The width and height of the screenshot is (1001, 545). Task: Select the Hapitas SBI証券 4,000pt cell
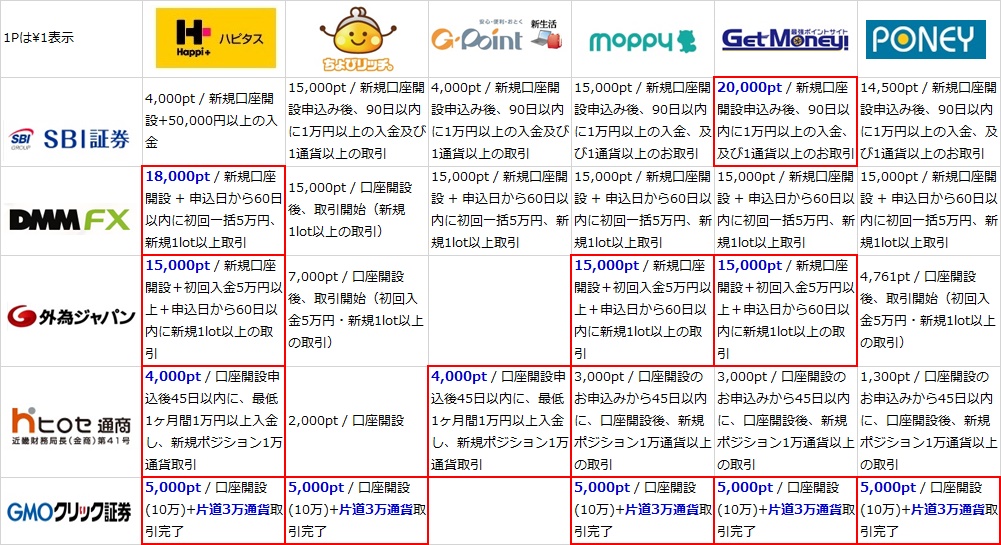point(214,122)
